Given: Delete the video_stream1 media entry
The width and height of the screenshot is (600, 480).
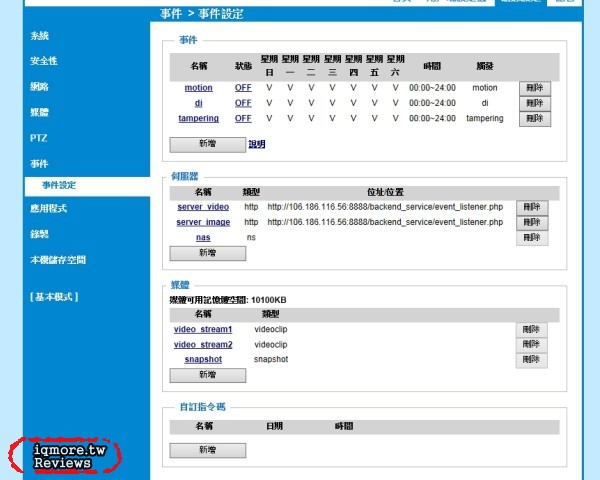Looking at the screenshot, I should click(x=532, y=330).
